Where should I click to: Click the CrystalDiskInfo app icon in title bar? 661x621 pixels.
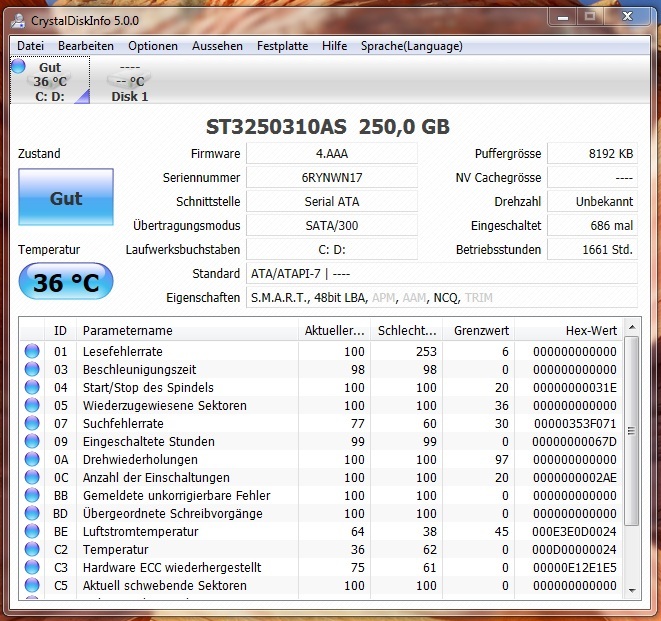18,21
